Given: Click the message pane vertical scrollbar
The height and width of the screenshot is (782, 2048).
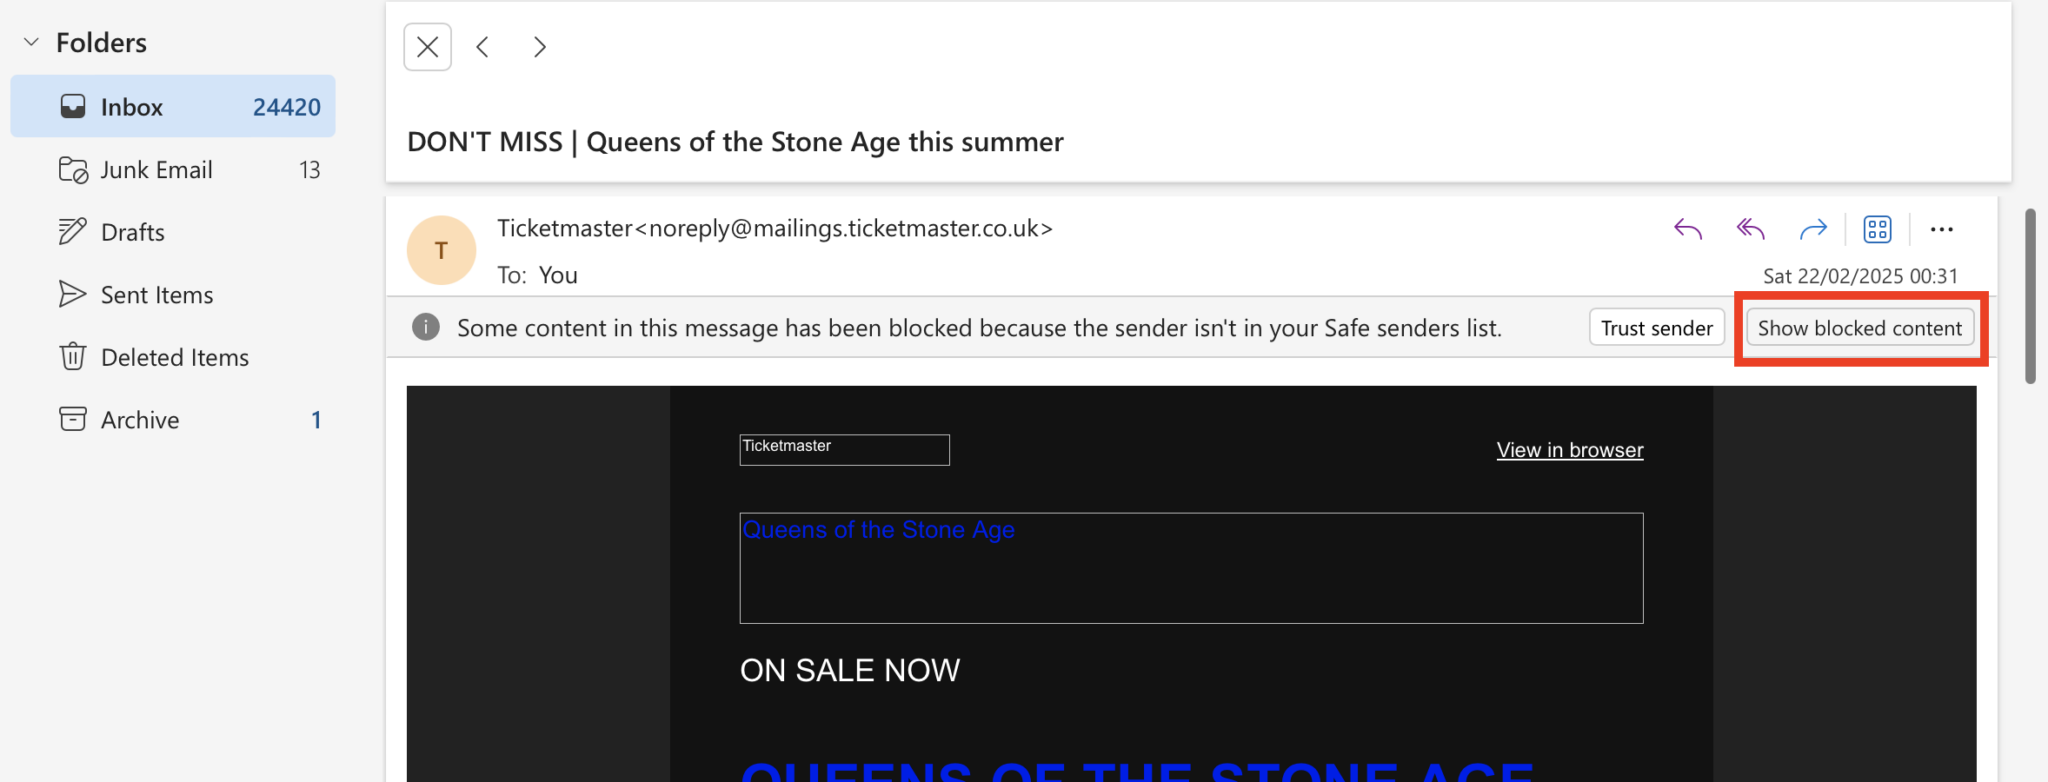Looking at the screenshot, I should [2030, 296].
